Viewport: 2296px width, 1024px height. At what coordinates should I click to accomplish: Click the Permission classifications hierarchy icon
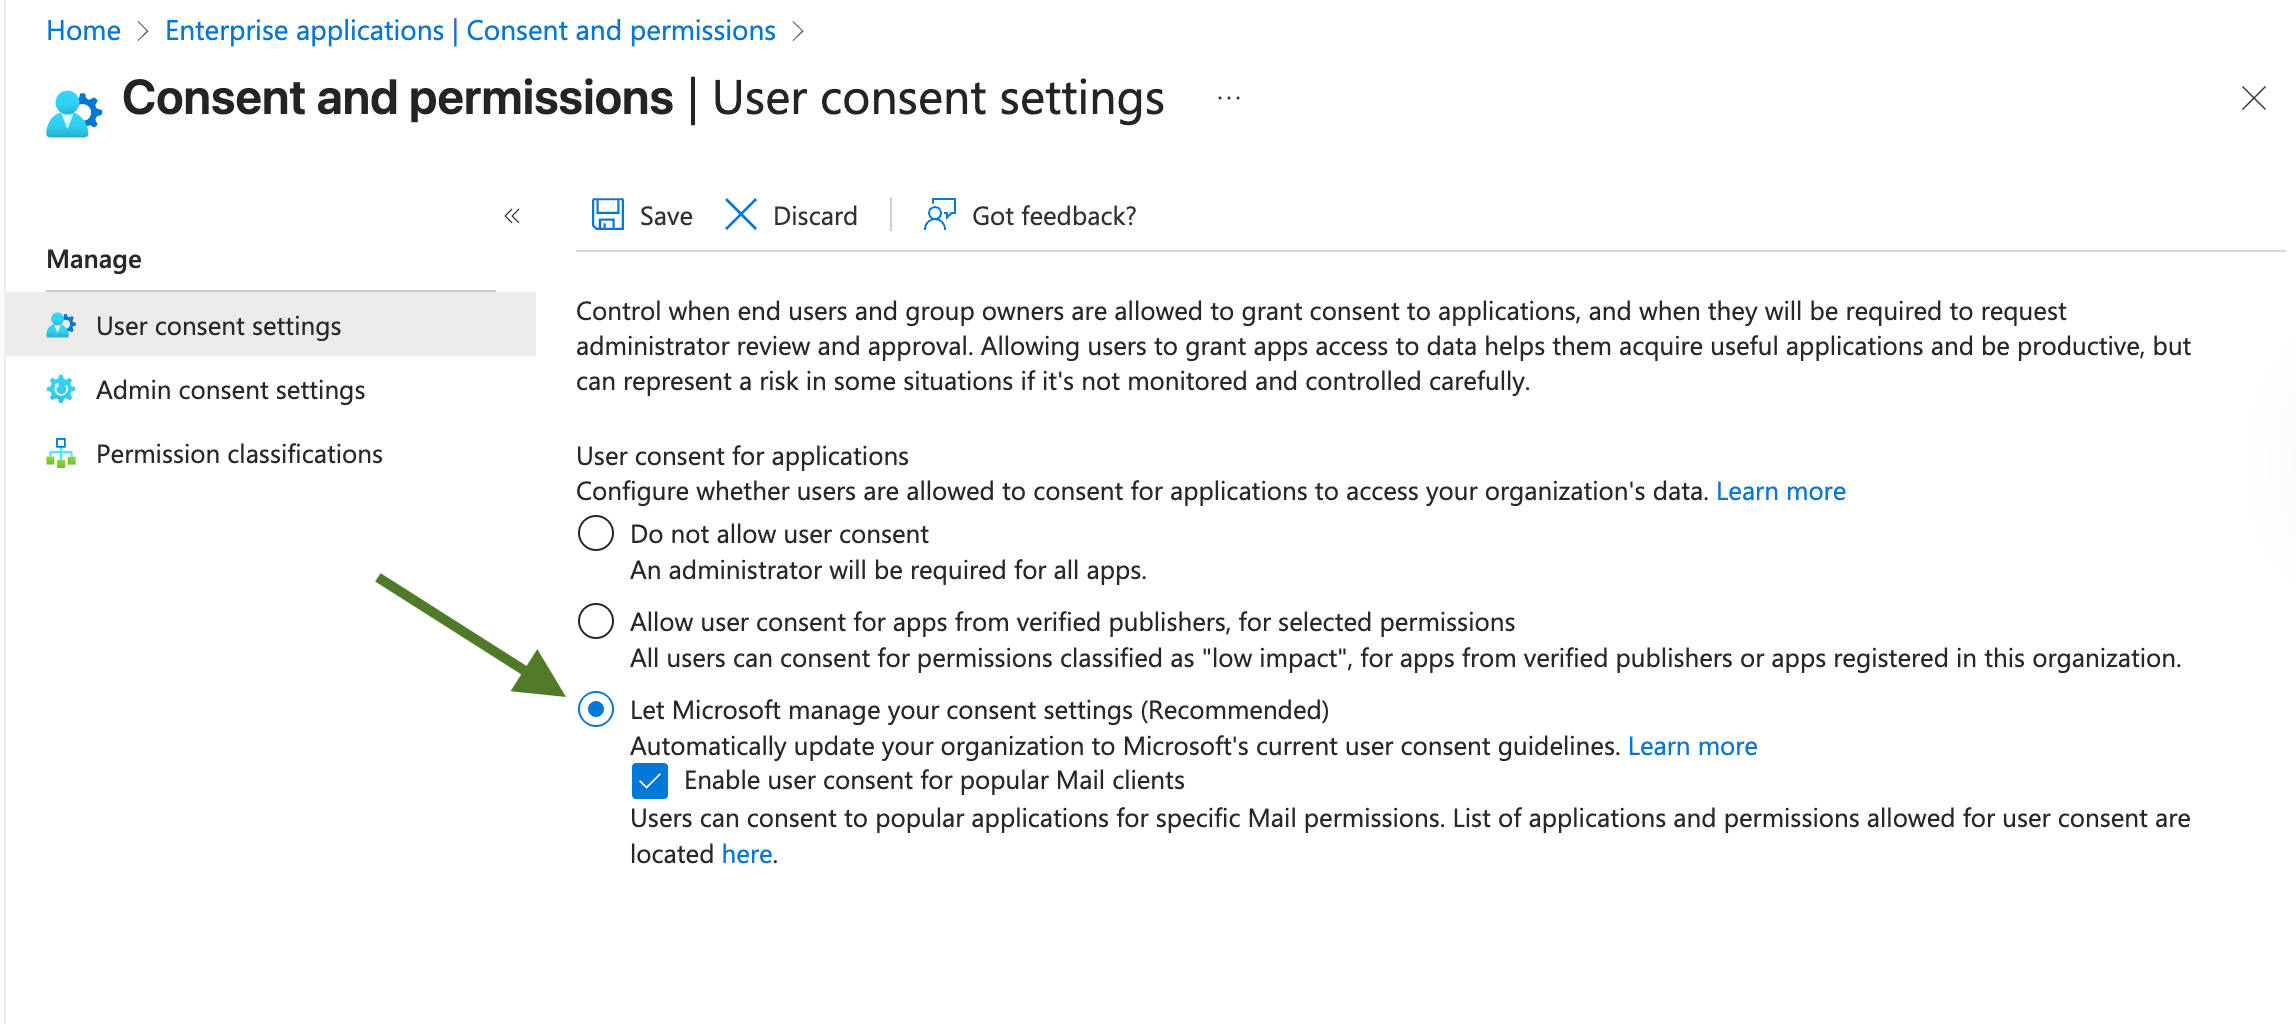(x=60, y=453)
